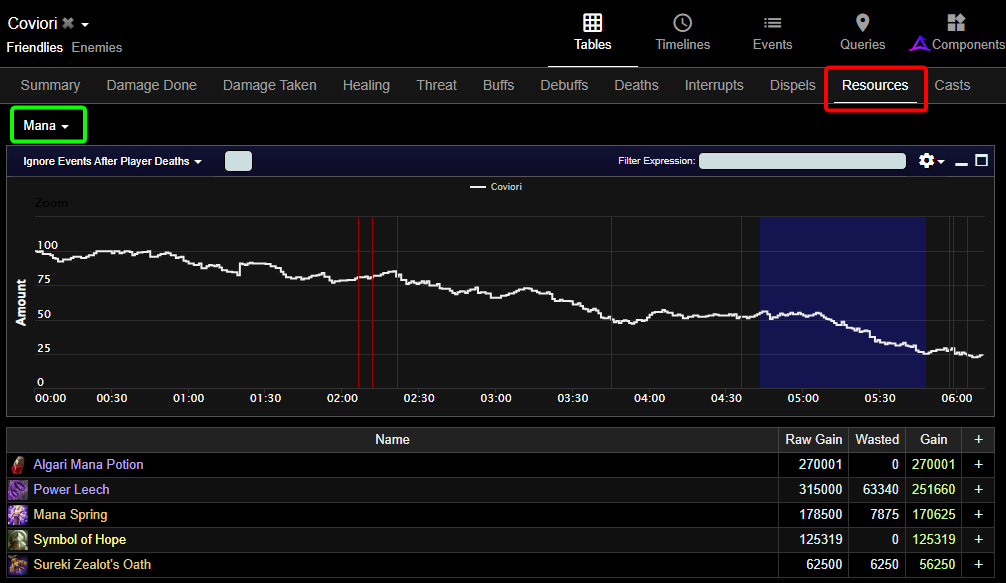Expand the Symbol of Hope row plus

click(x=978, y=539)
